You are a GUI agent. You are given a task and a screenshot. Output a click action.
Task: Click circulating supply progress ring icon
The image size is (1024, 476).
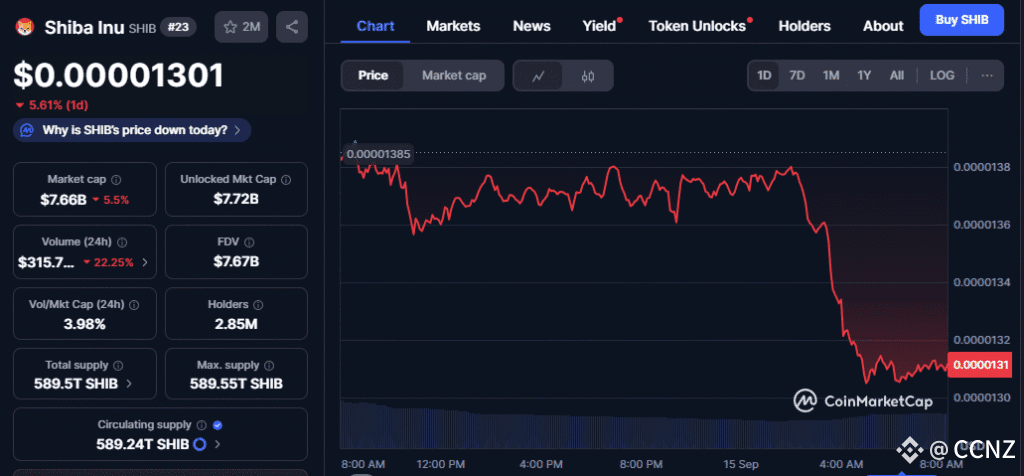(x=200, y=445)
